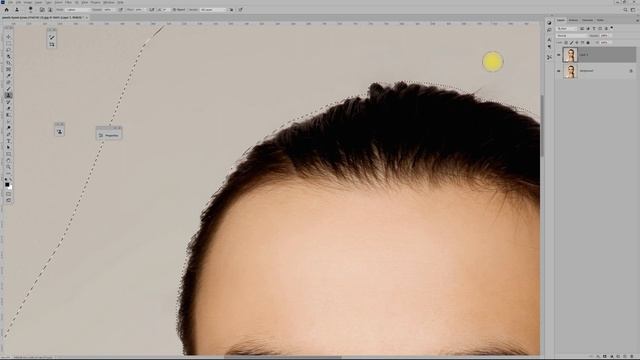Image resolution: width=640 pixels, height=360 pixels.
Task: Go to the Home screen icon
Action: tap(7, 10)
